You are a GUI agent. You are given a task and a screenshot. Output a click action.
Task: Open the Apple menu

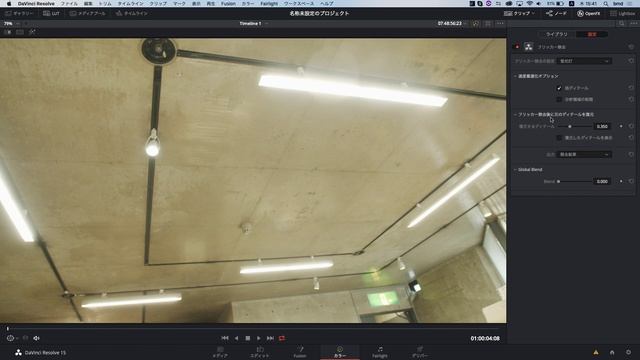pyautogui.click(x=9, y=4)
